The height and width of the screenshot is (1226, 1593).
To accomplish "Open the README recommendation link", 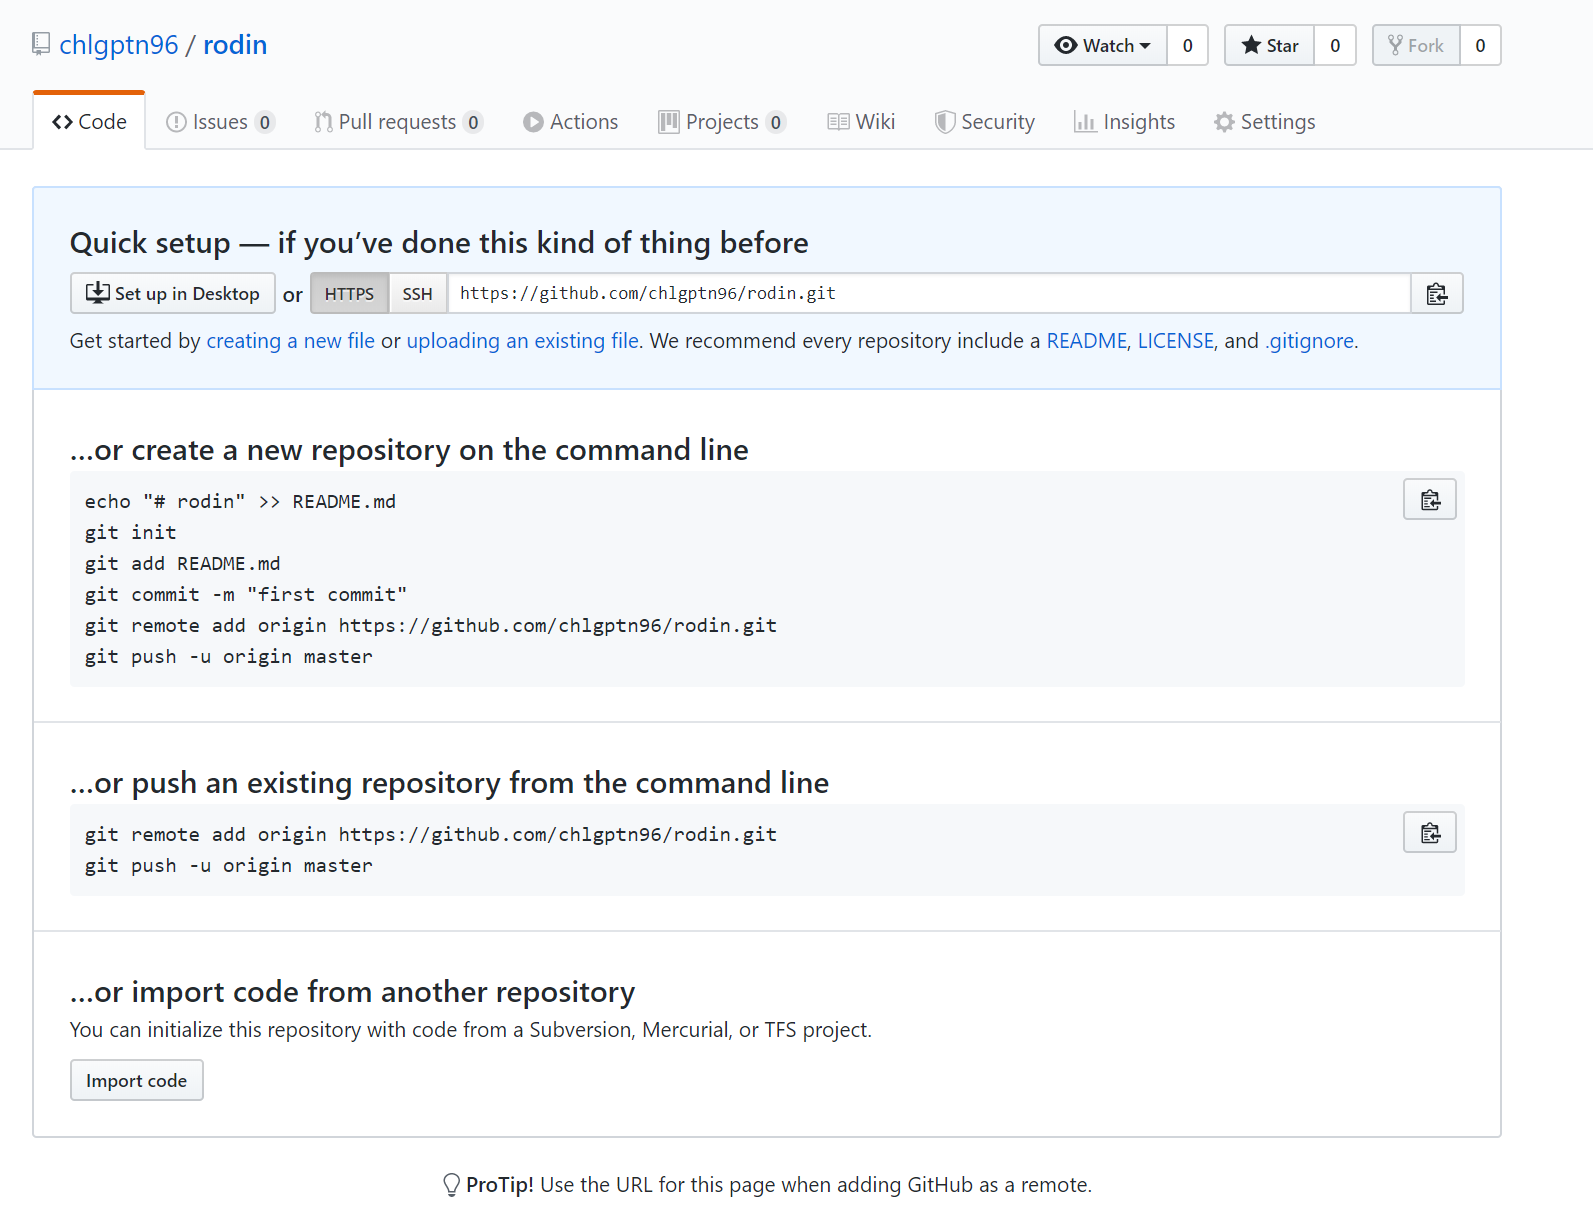I will click(x=1087, y=341).
